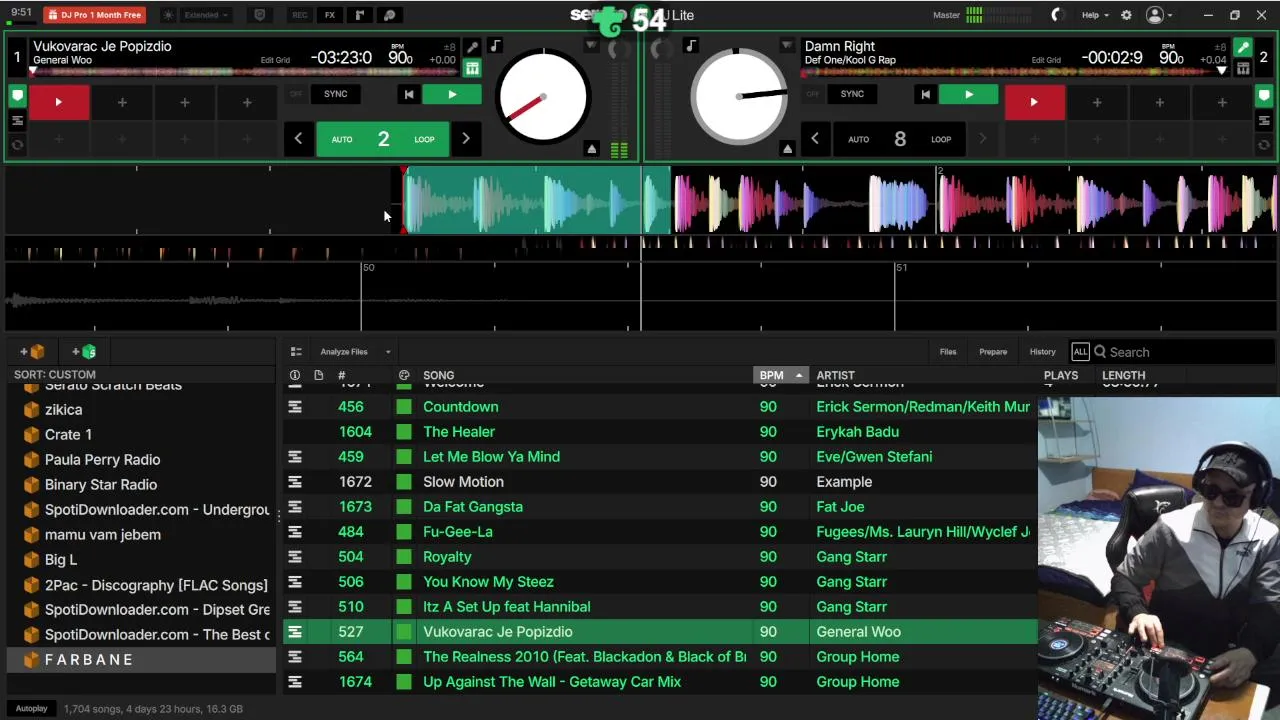Select the hot cue pad mode on deck 1
1280x720 pixels.
point(17,96)
